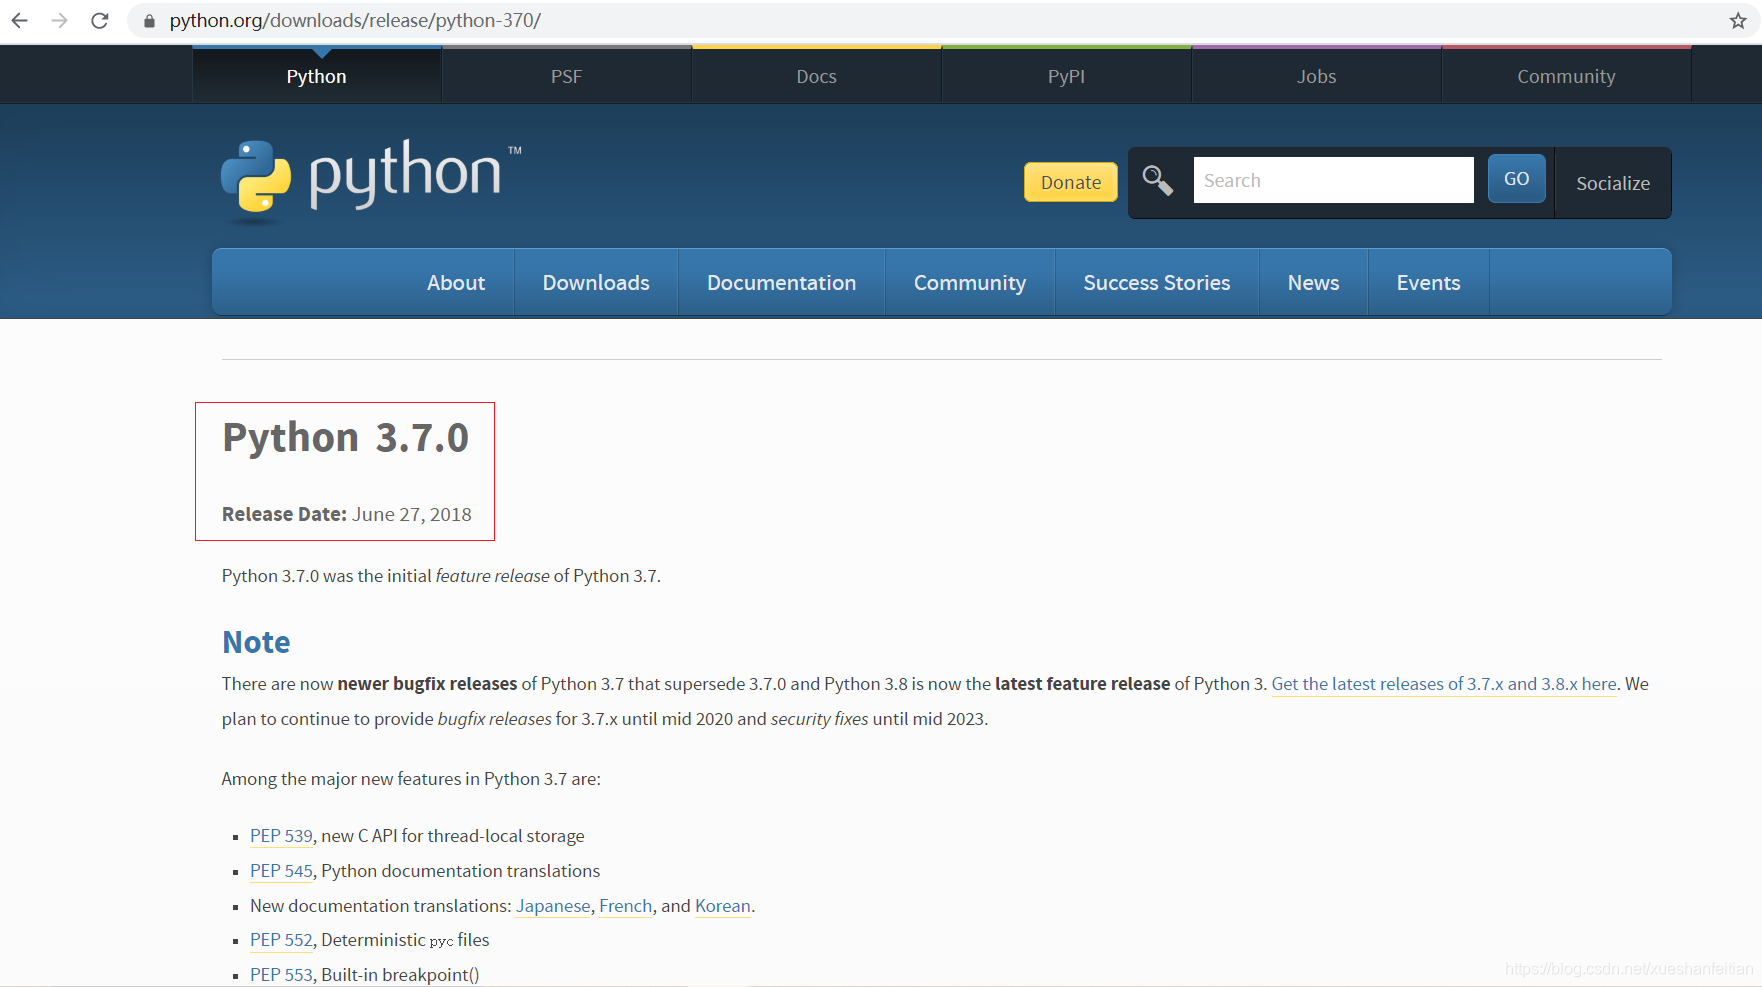Click the Python 3.7.0 heading
This screenshot has height=987, width=1762.
tap(345, 438)
